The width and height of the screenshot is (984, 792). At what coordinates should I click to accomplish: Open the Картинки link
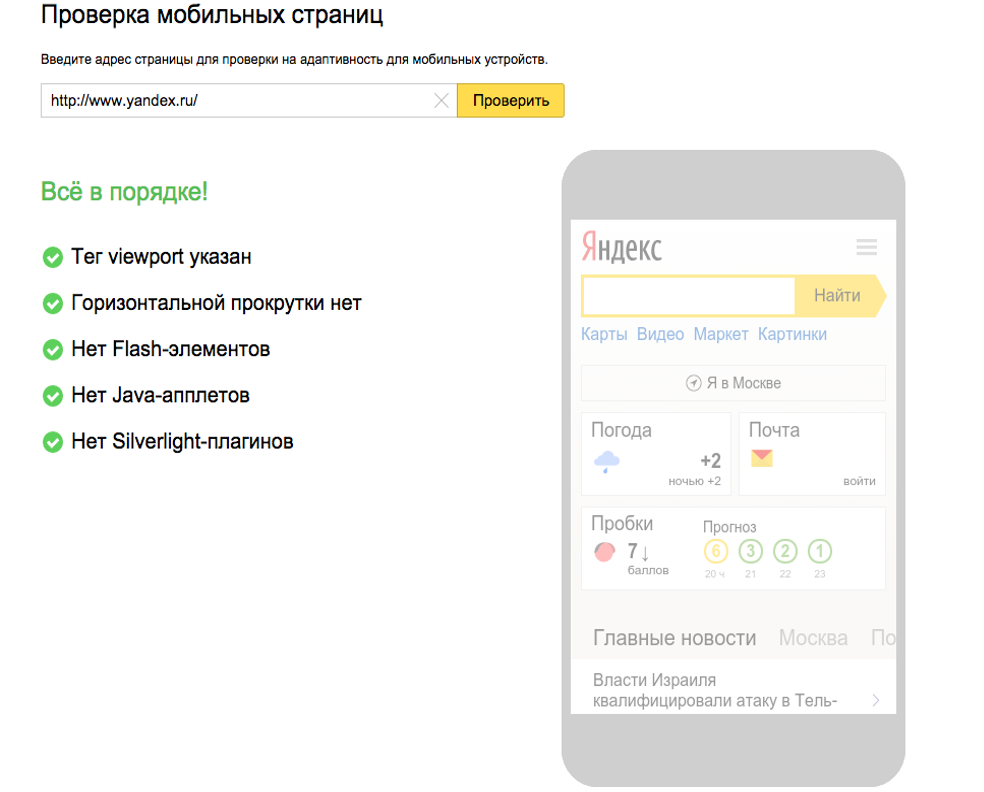[792, 334]
